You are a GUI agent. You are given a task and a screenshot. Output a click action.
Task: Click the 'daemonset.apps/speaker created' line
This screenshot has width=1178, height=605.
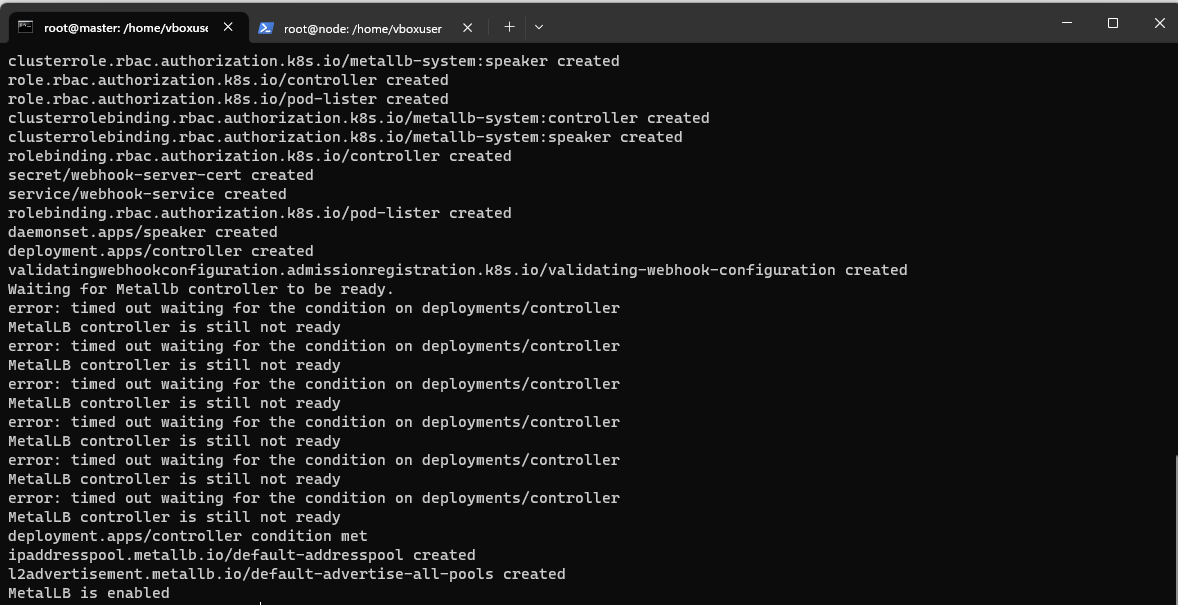[x=143, y=232]
